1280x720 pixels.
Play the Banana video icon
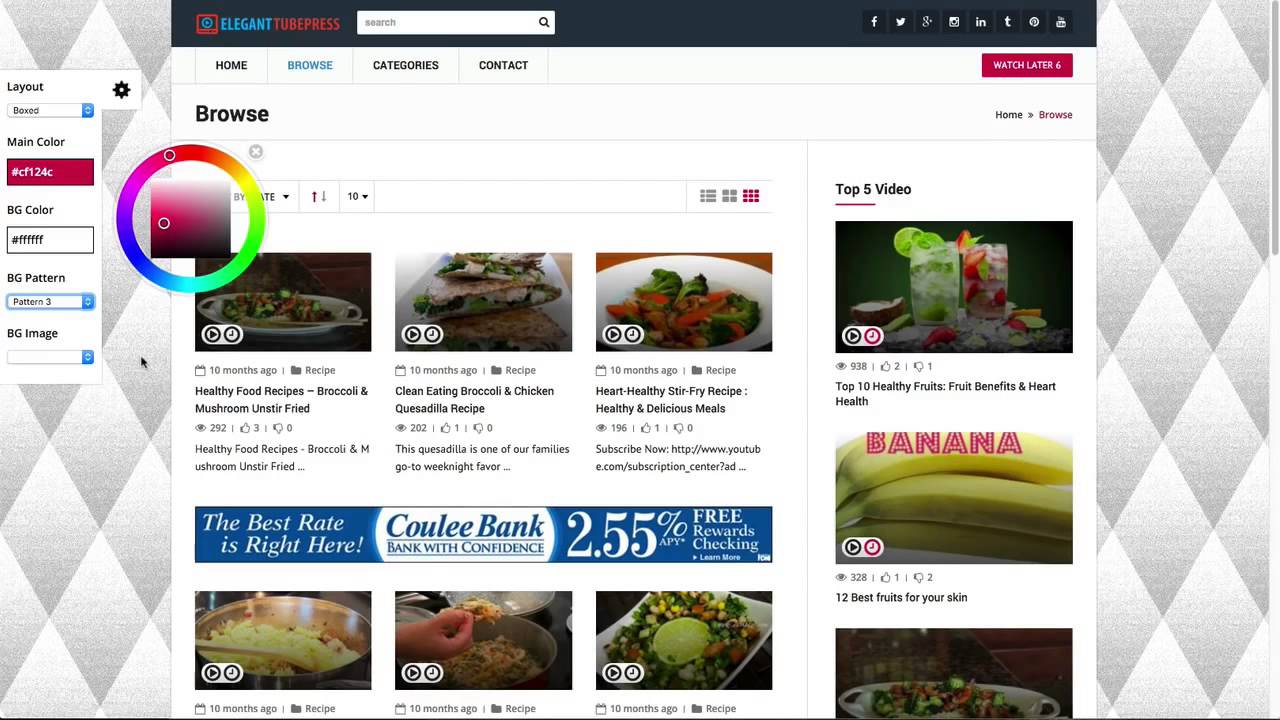853,547
